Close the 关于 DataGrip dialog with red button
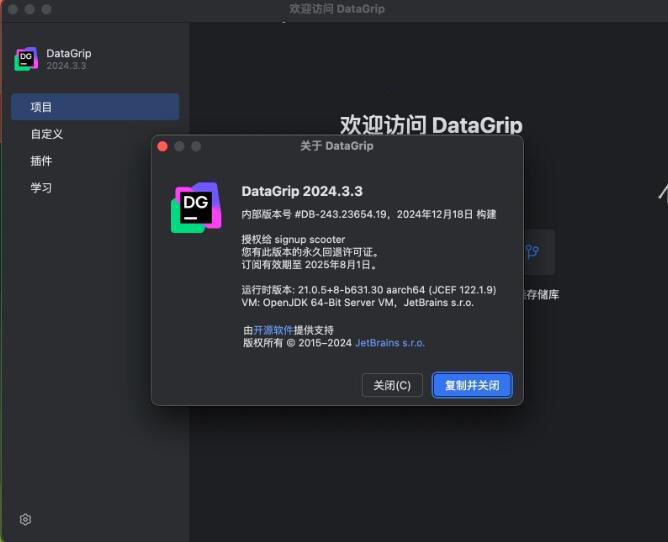 pyautogui.click(x=162, y=147)
